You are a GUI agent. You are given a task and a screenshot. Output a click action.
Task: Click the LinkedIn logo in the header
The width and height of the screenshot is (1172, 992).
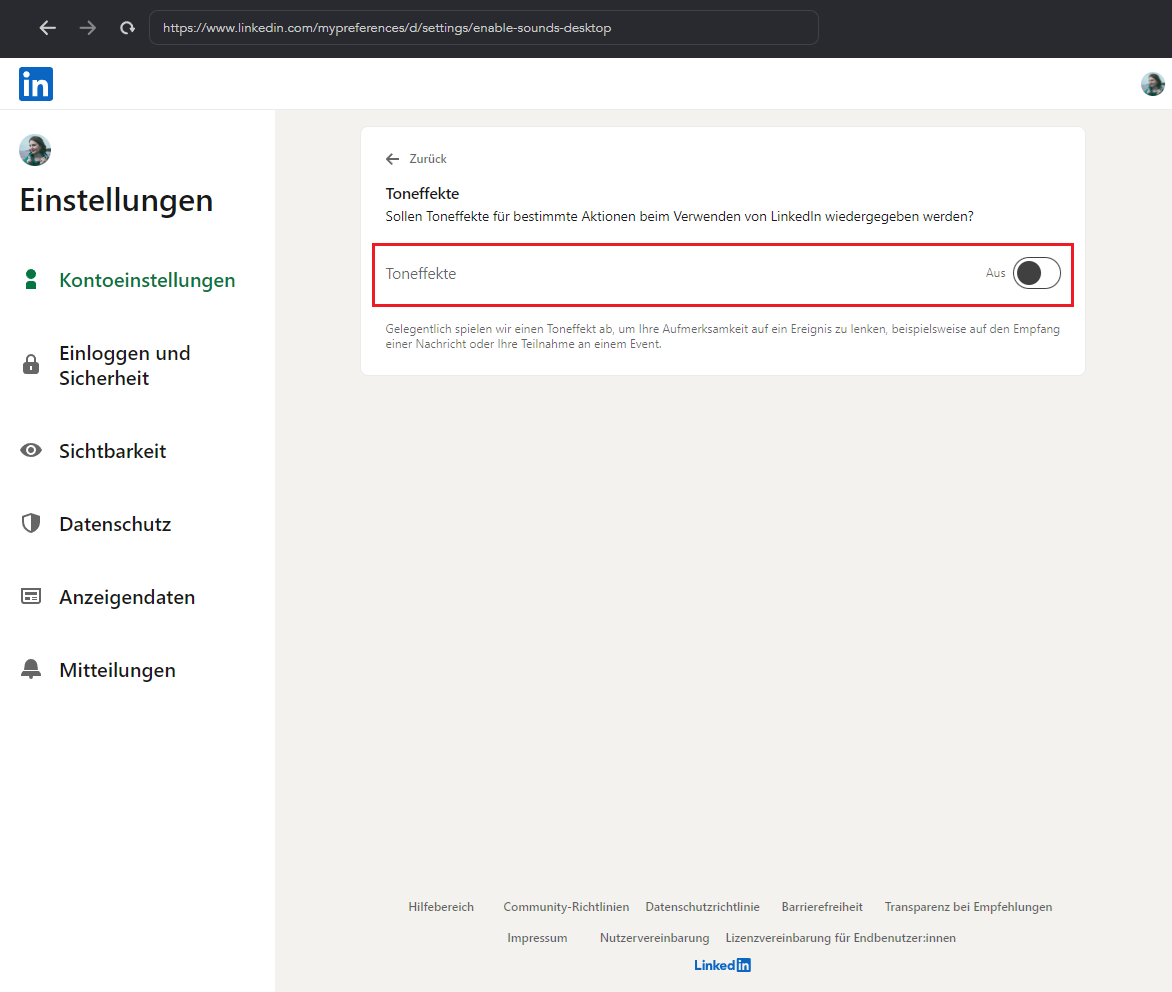click(x=36, y=84)
